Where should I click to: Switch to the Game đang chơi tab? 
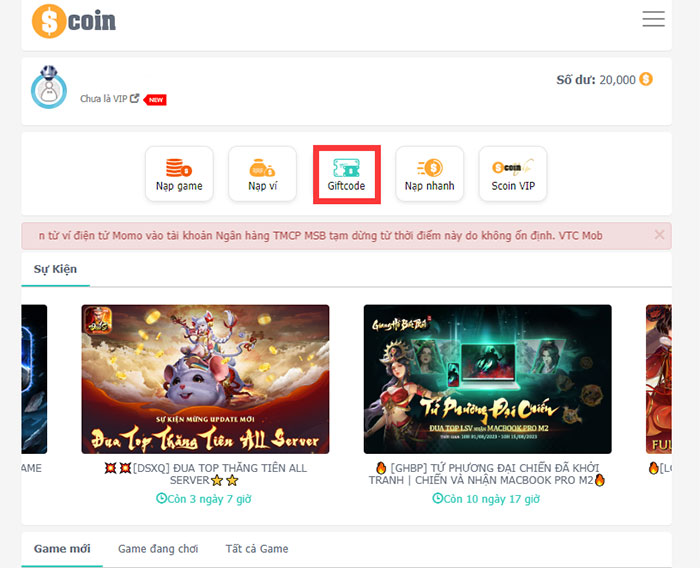[158, 549]
